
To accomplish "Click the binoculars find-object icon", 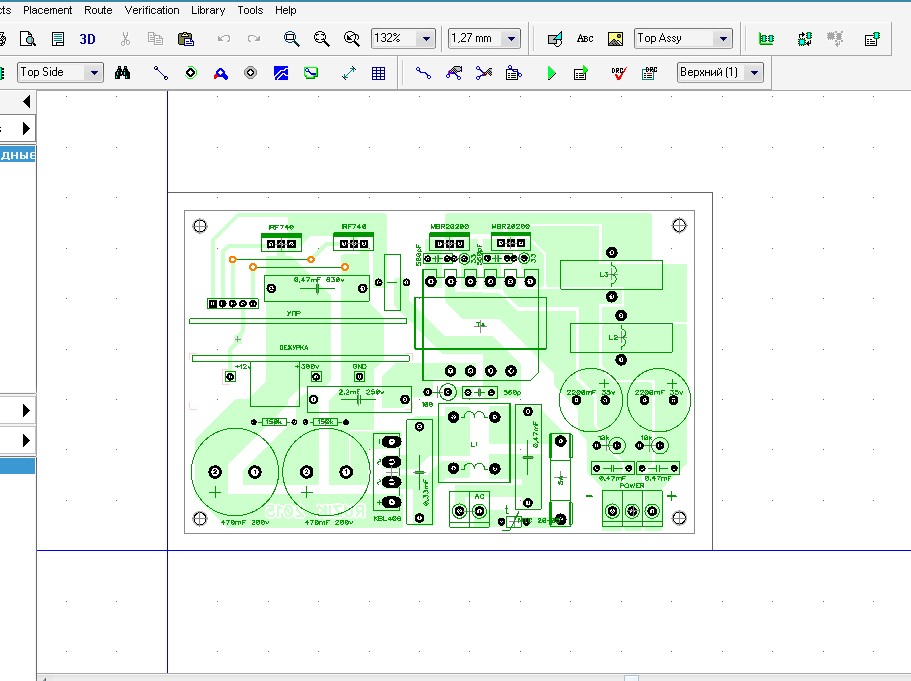I will point(123,73).
